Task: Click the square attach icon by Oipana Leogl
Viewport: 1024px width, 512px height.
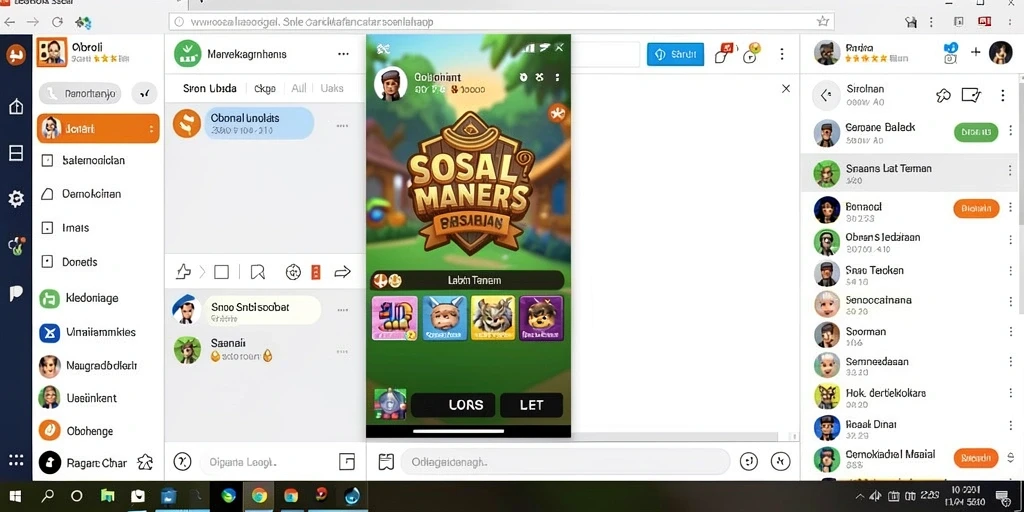Action: [347, 462]
